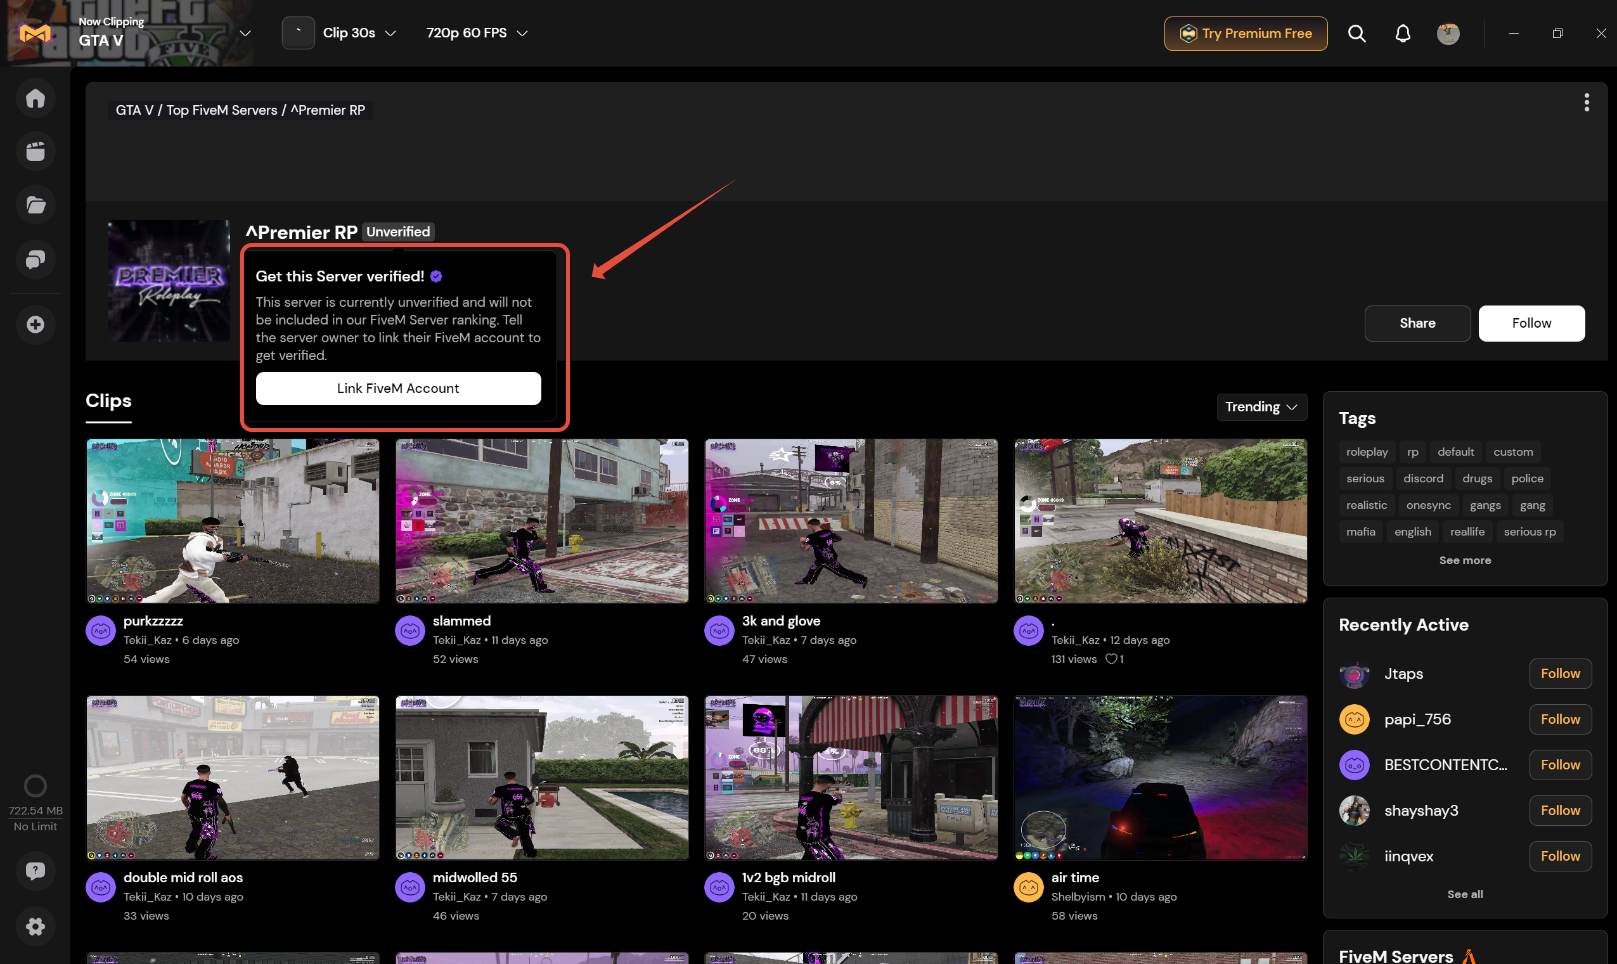
Task: Open the Trending sort dropdown
Action: click(1261, 407)
